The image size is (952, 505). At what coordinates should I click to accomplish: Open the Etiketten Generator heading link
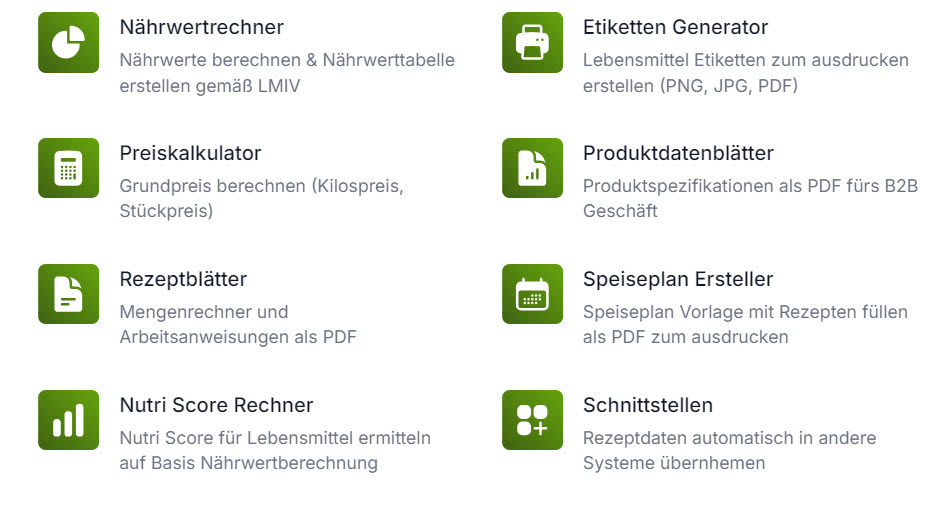tap(675, 27)
